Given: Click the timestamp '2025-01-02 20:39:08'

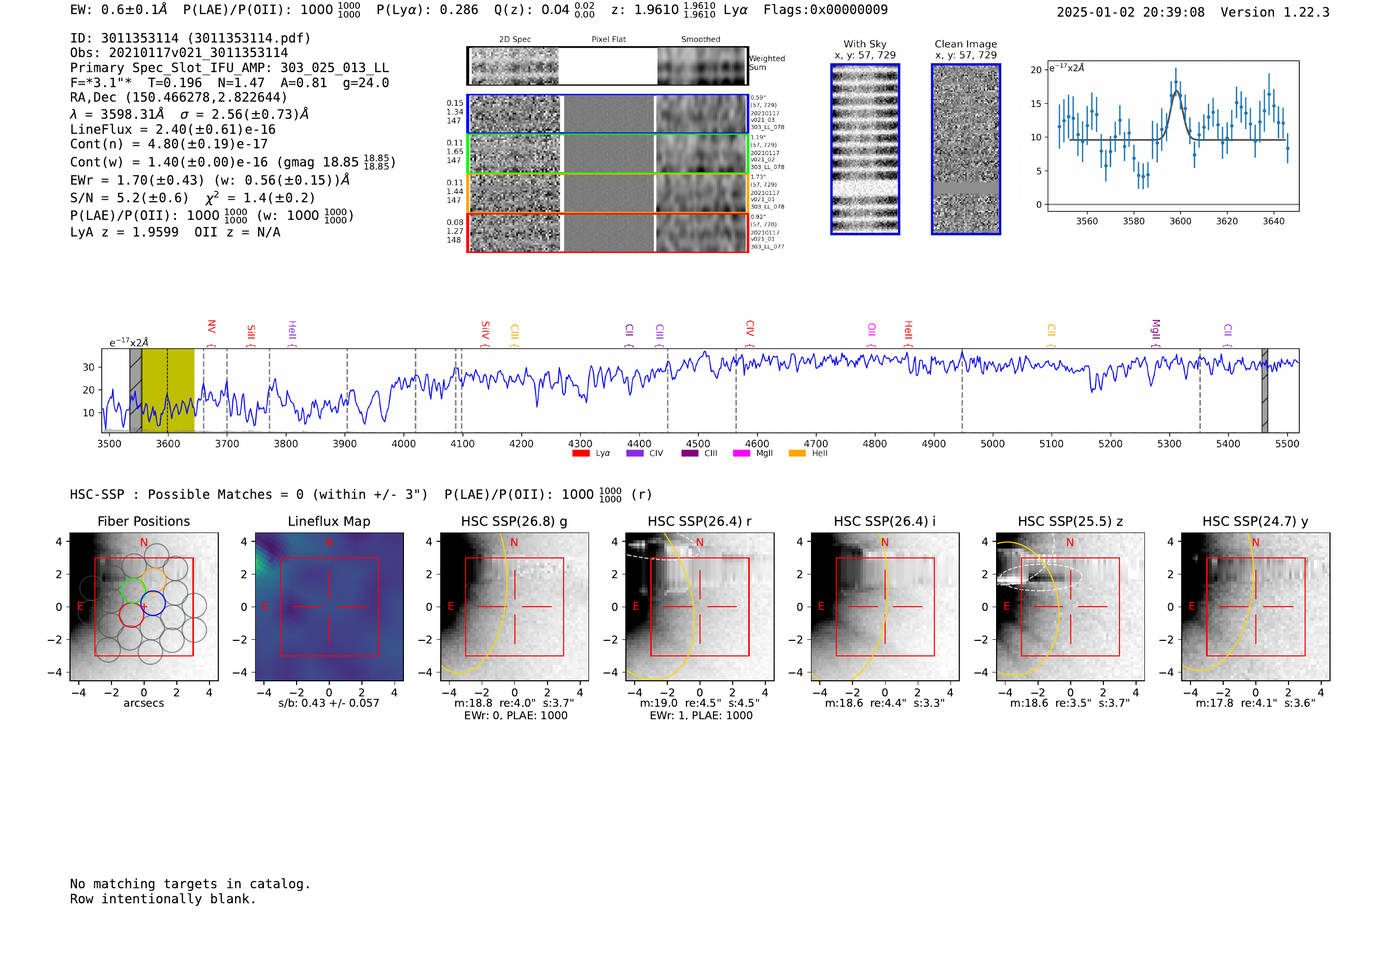Looking at the screenshot, I should point(1131,12).
